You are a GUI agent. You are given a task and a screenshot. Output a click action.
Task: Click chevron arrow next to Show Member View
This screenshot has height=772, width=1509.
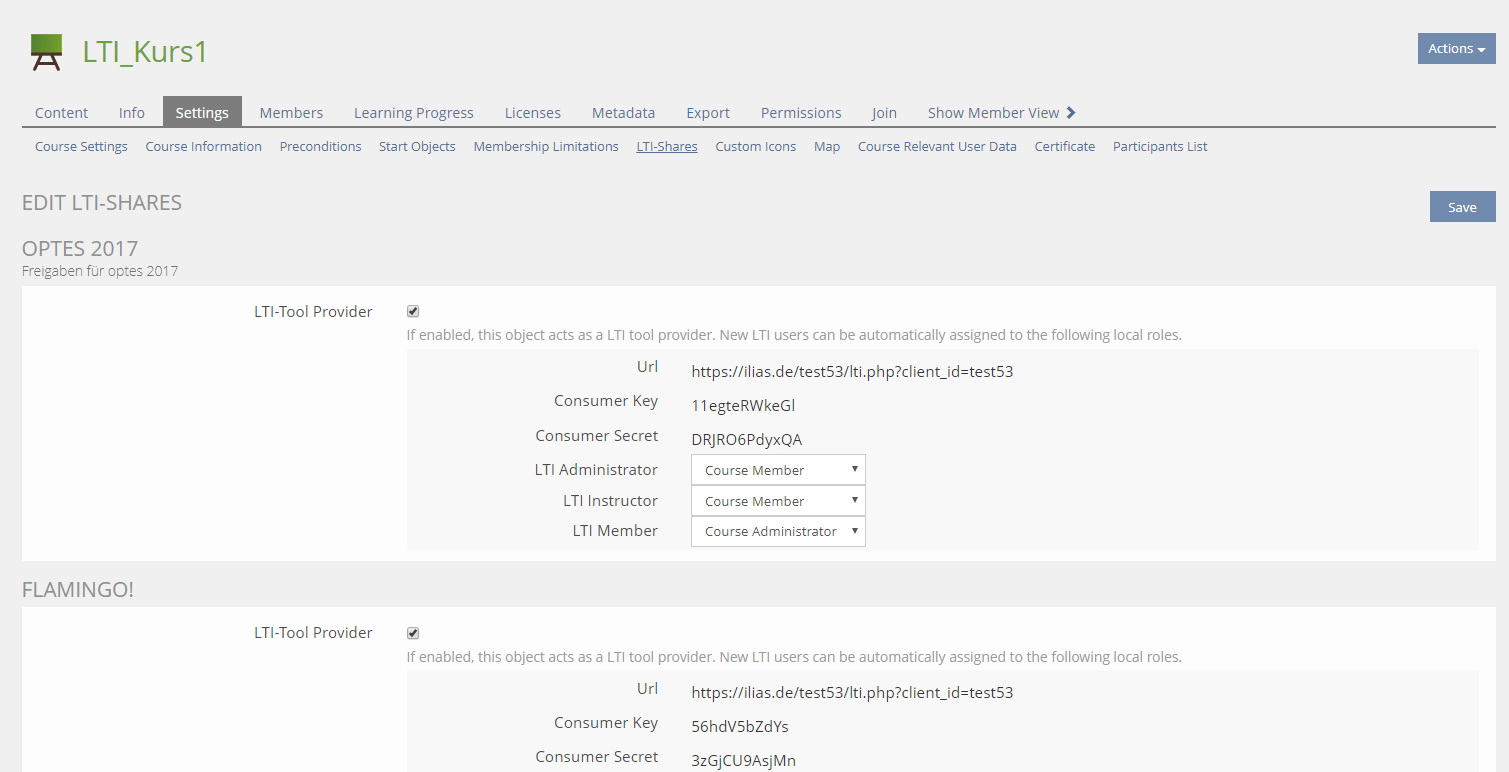pos(1071,113)
